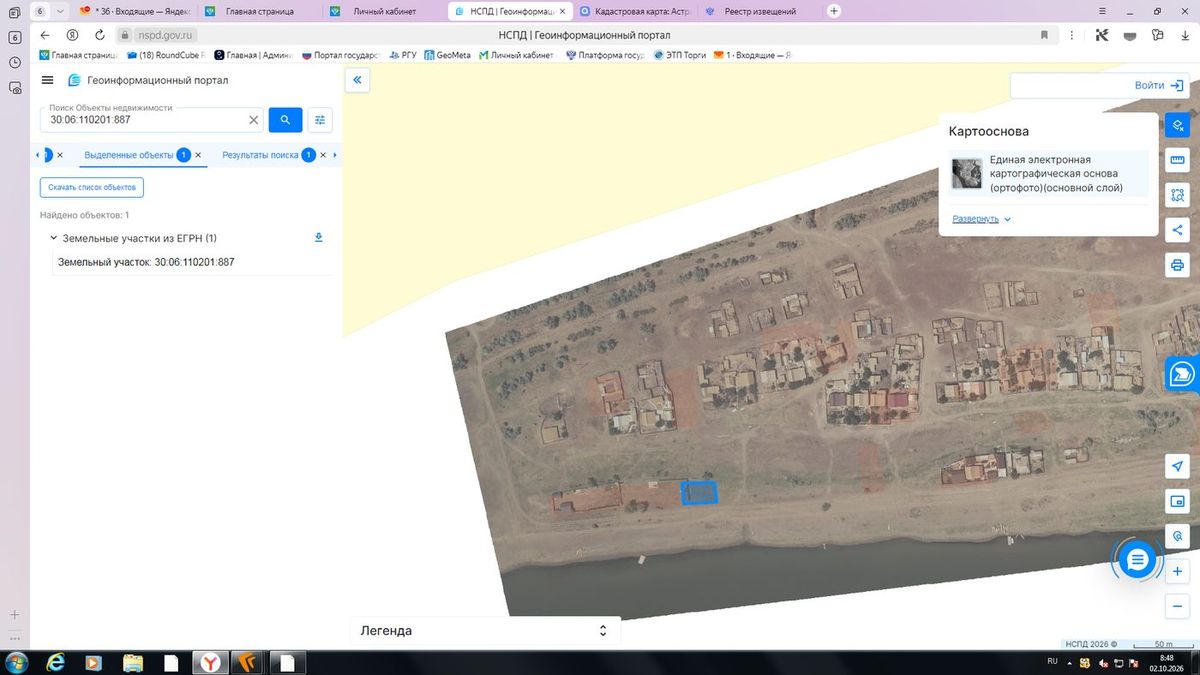Select the ruler measurement tool

(x=1177, y=160)
